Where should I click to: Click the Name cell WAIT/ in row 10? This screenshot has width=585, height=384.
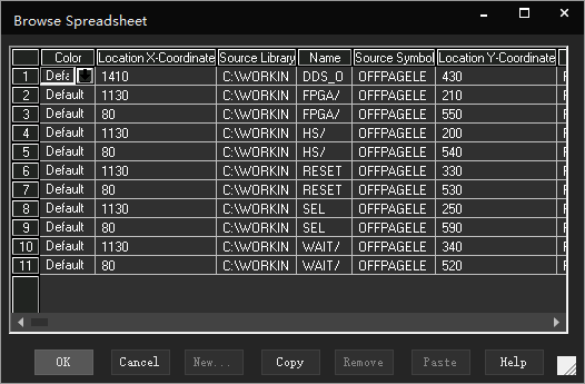[325, 247]
